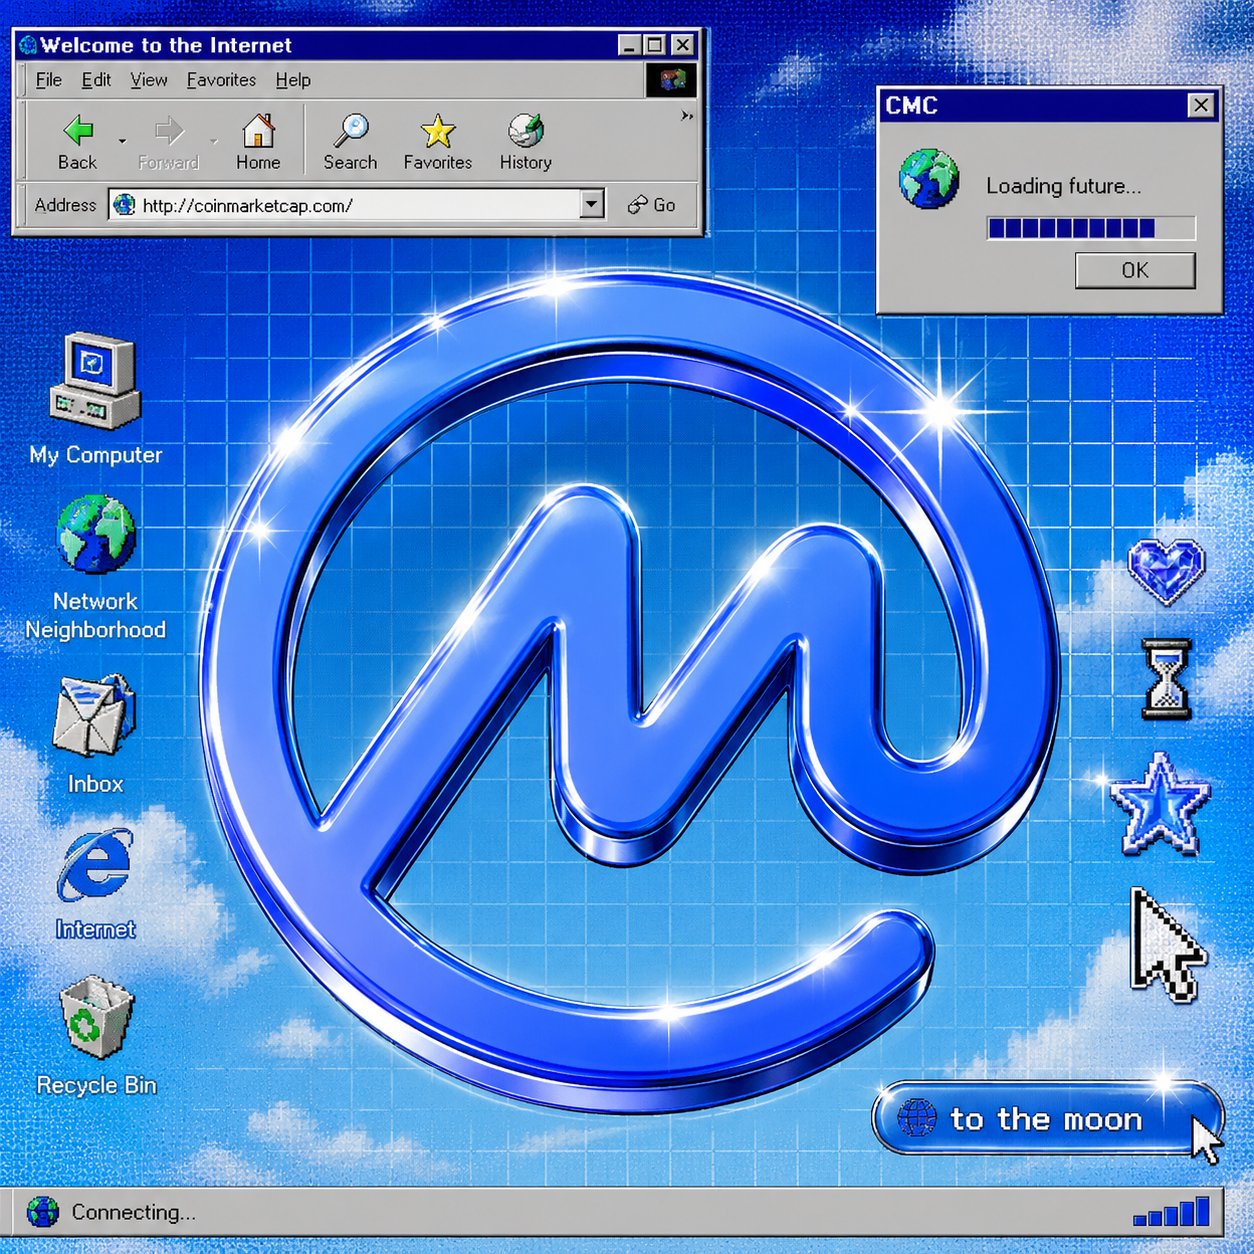Select the "Loading future..." text
1254x1254 pixels.
coord(1063,186)
